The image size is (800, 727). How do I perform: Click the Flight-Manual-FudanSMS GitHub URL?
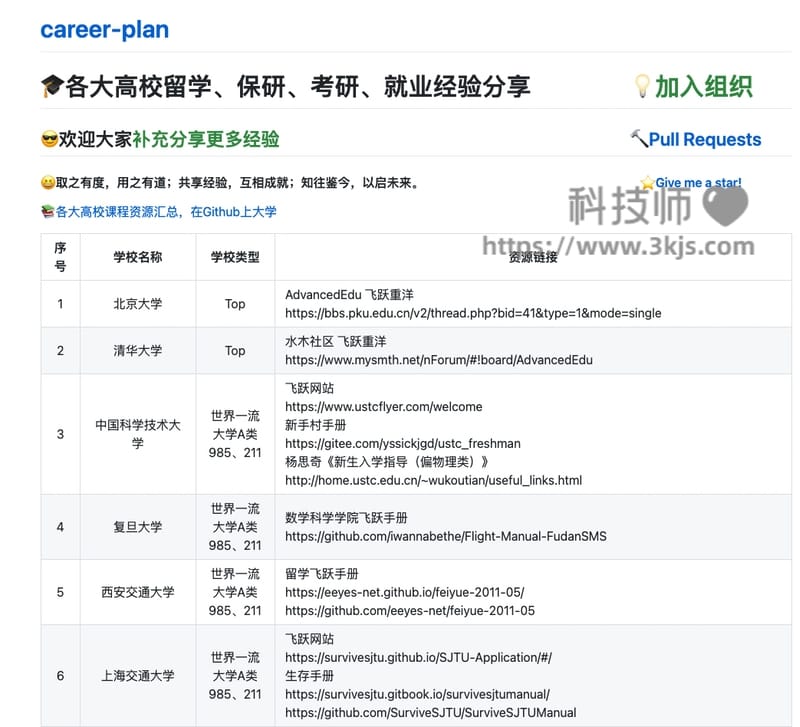click(x=446, y=536)
